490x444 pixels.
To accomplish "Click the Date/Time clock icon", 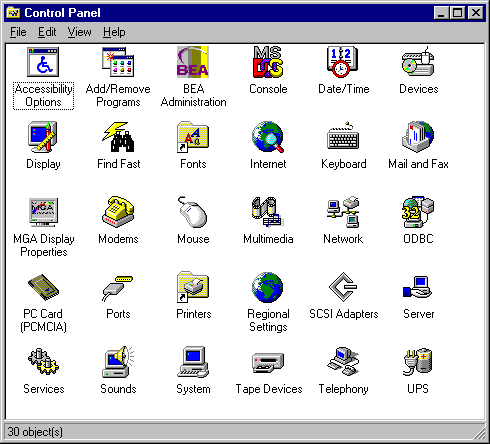I will pos(343,62).
